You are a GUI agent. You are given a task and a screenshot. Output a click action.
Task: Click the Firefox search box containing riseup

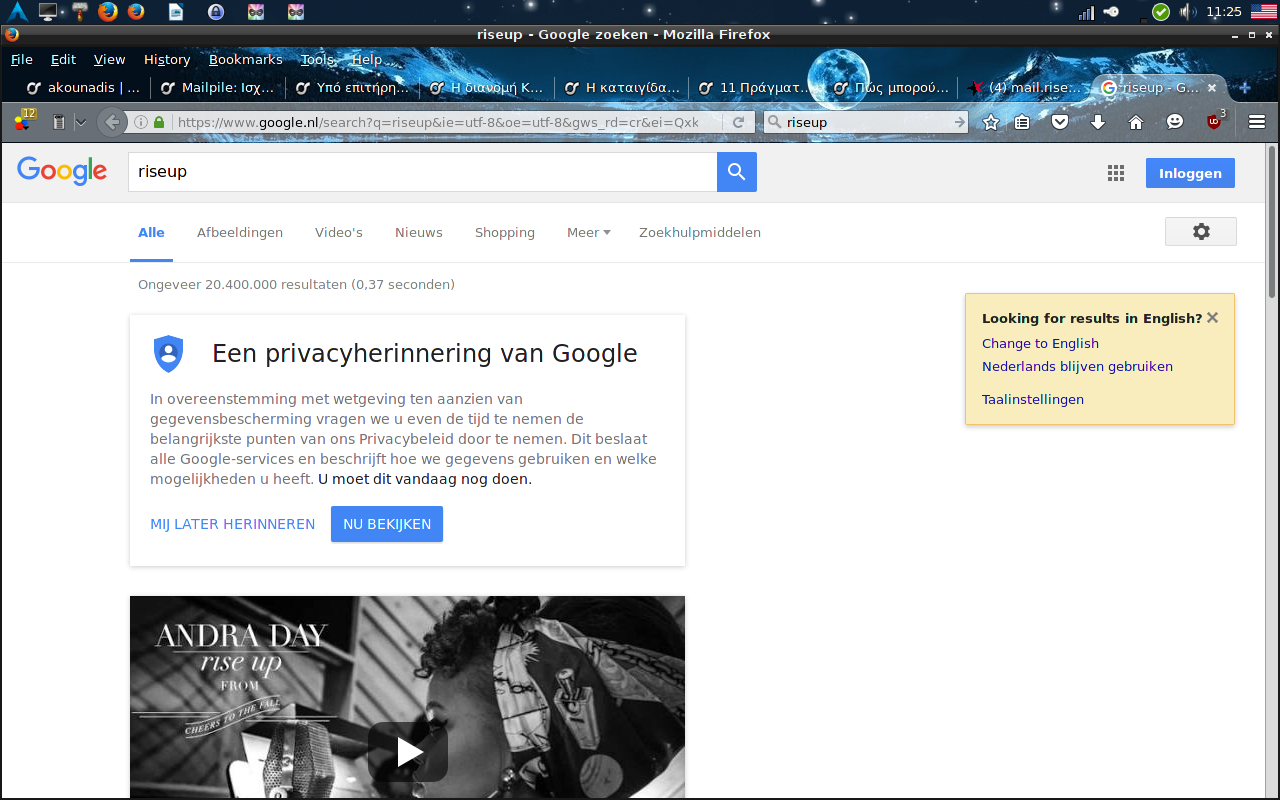coord(866,122)
